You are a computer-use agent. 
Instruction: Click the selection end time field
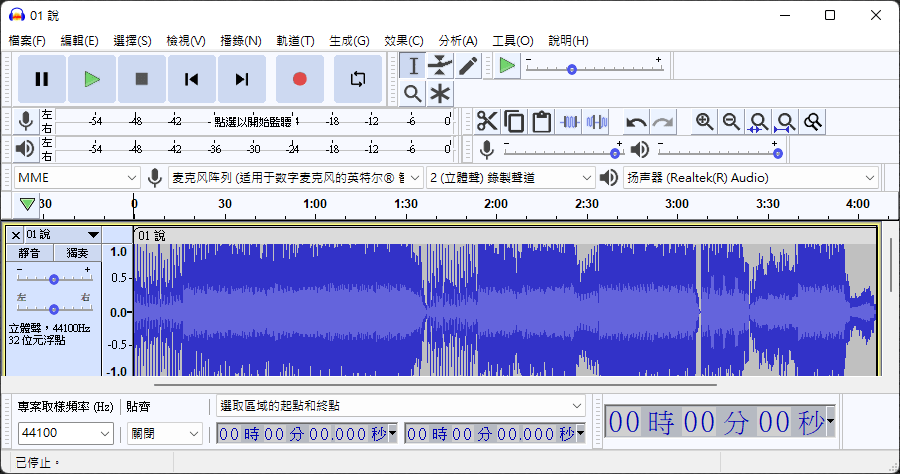(495, 434)
